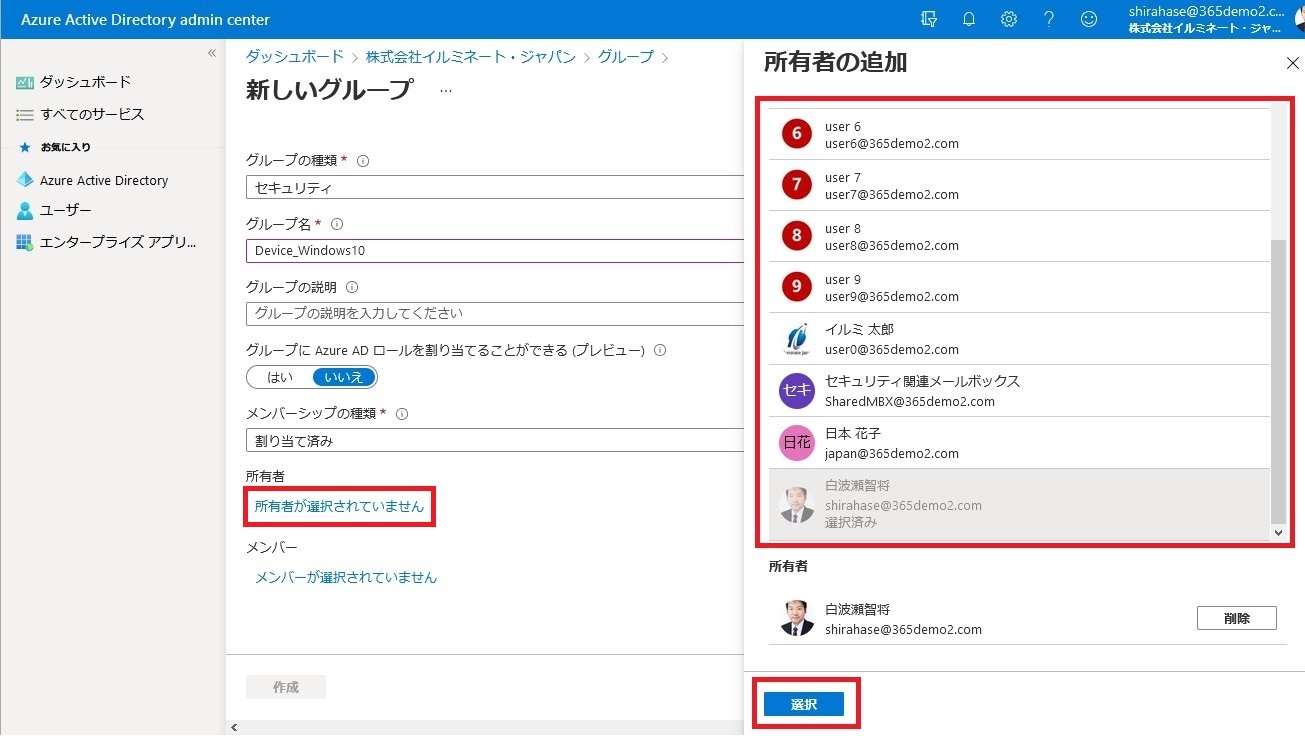Collapse the left sidebar with double chevron
The width and height of the screenshot is (1305, 736).
point(212,53)
